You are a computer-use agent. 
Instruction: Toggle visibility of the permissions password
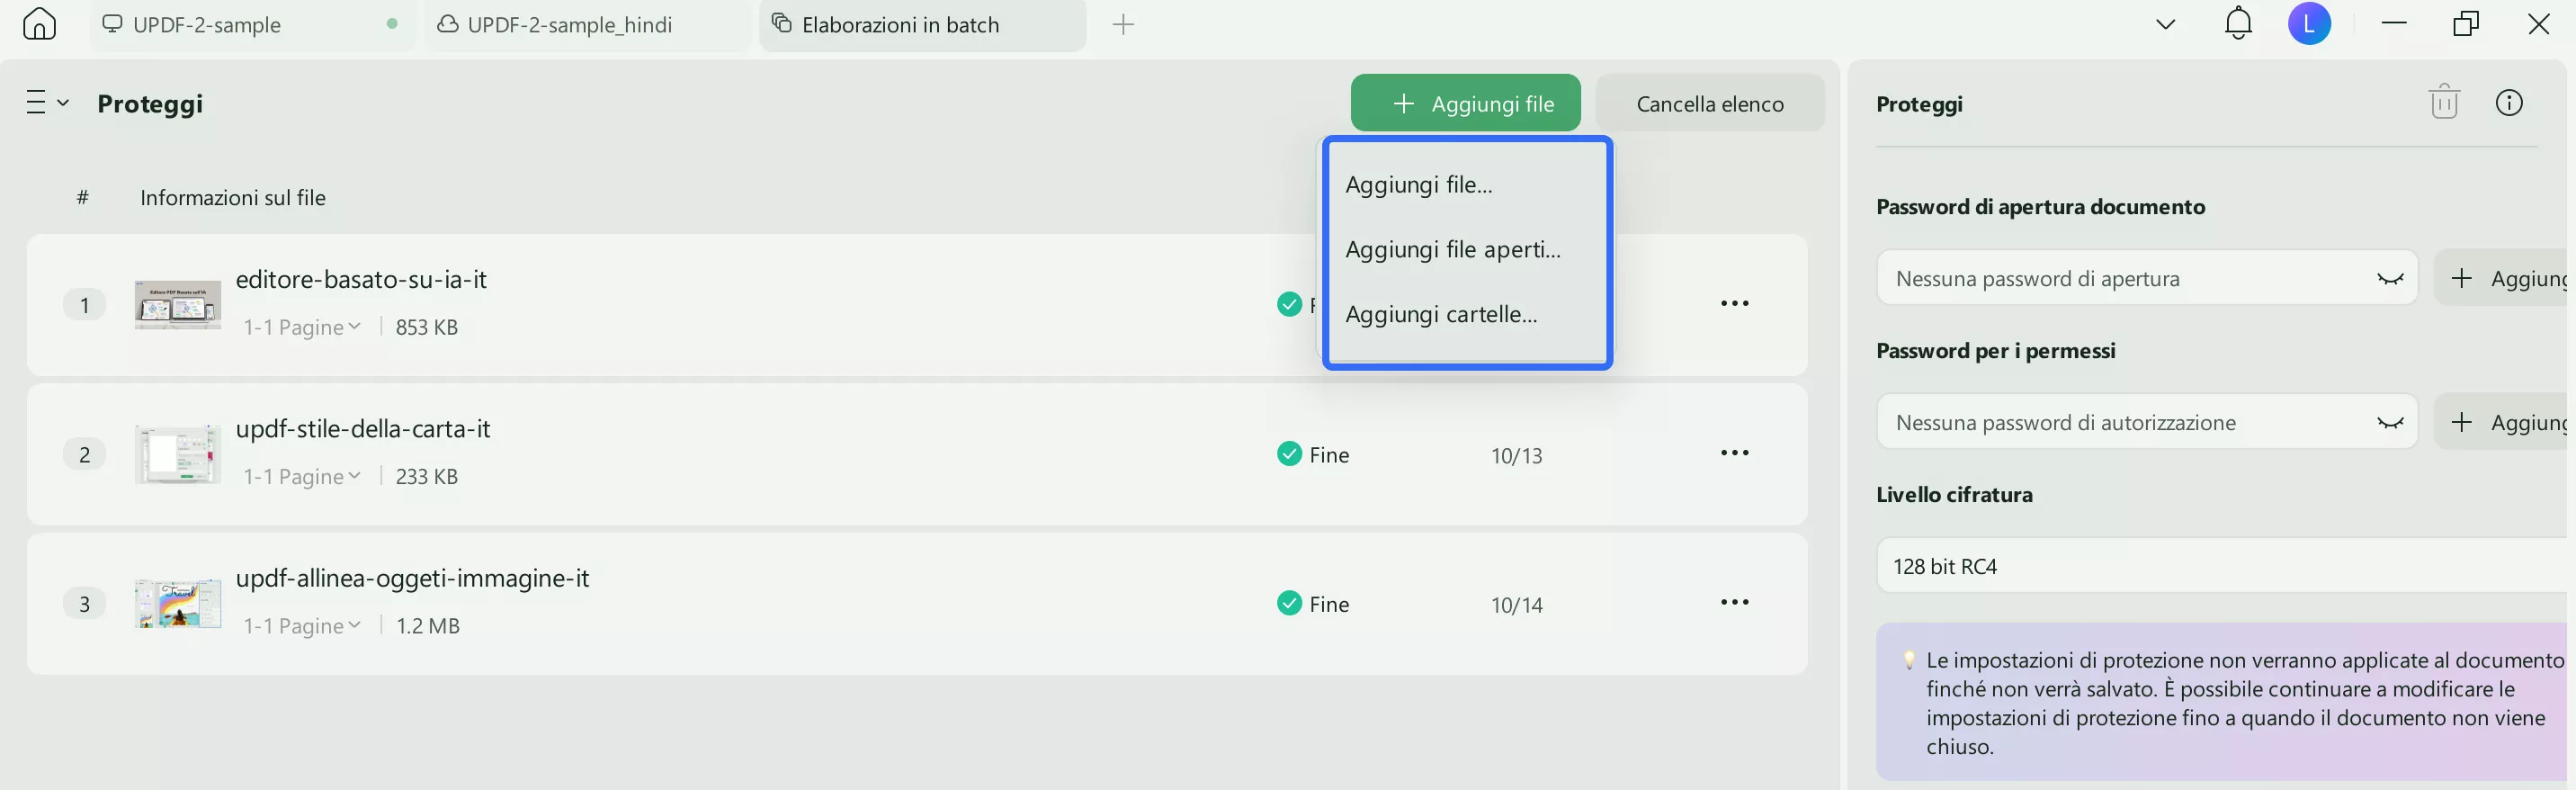(2389, 423)
